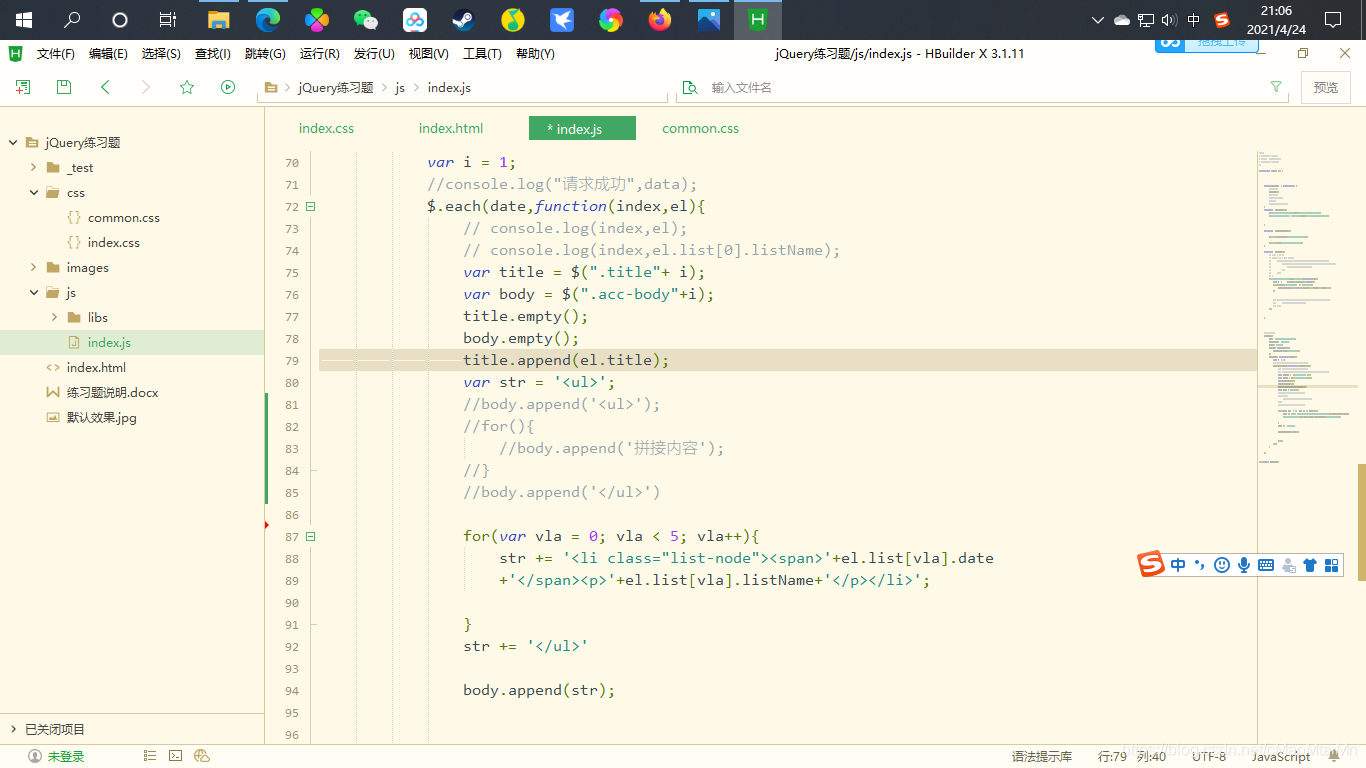Image resolution: width=1366 pixels, height=768 pixels.
Task: Switch to the index.css tab
Action: click(326, 128)
